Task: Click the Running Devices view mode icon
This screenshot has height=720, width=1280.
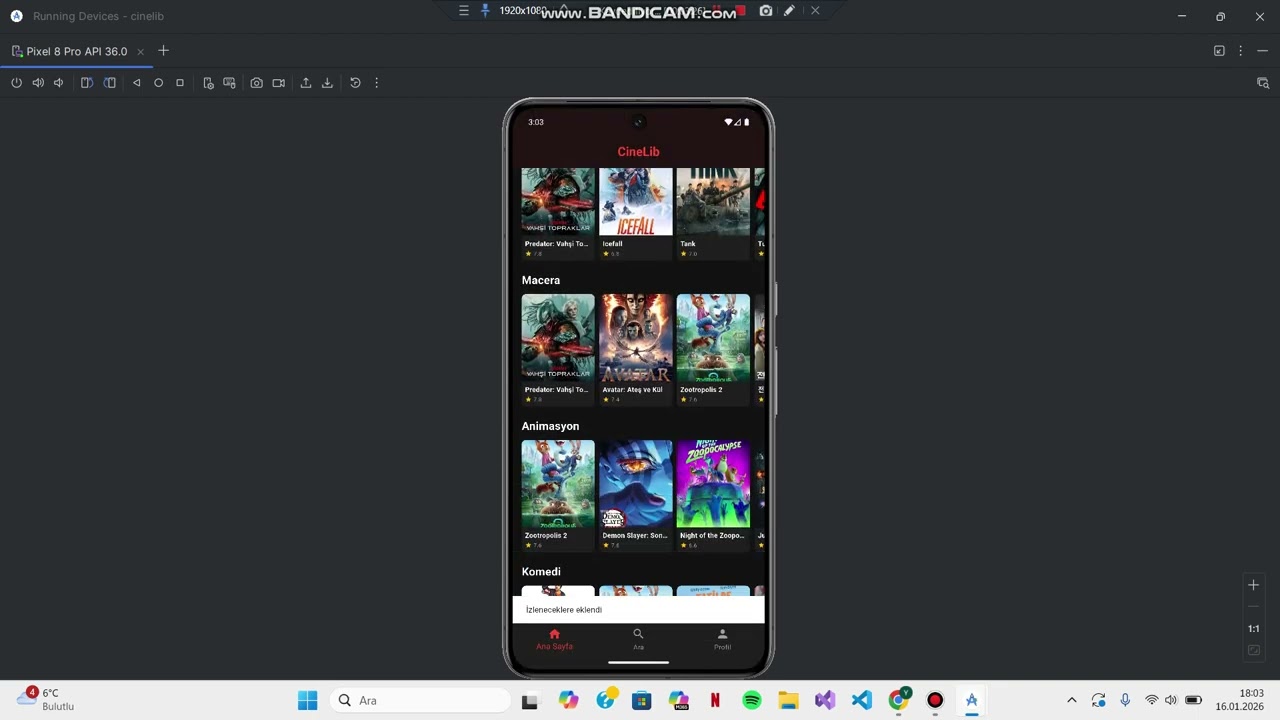Action: click(1219, 51)
